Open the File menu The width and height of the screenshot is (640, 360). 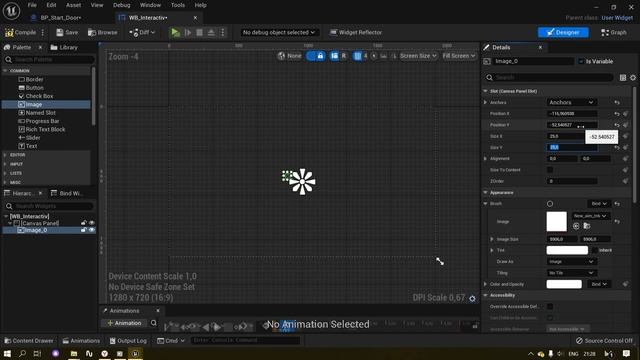pyautogui.click(x=32, y=5)
